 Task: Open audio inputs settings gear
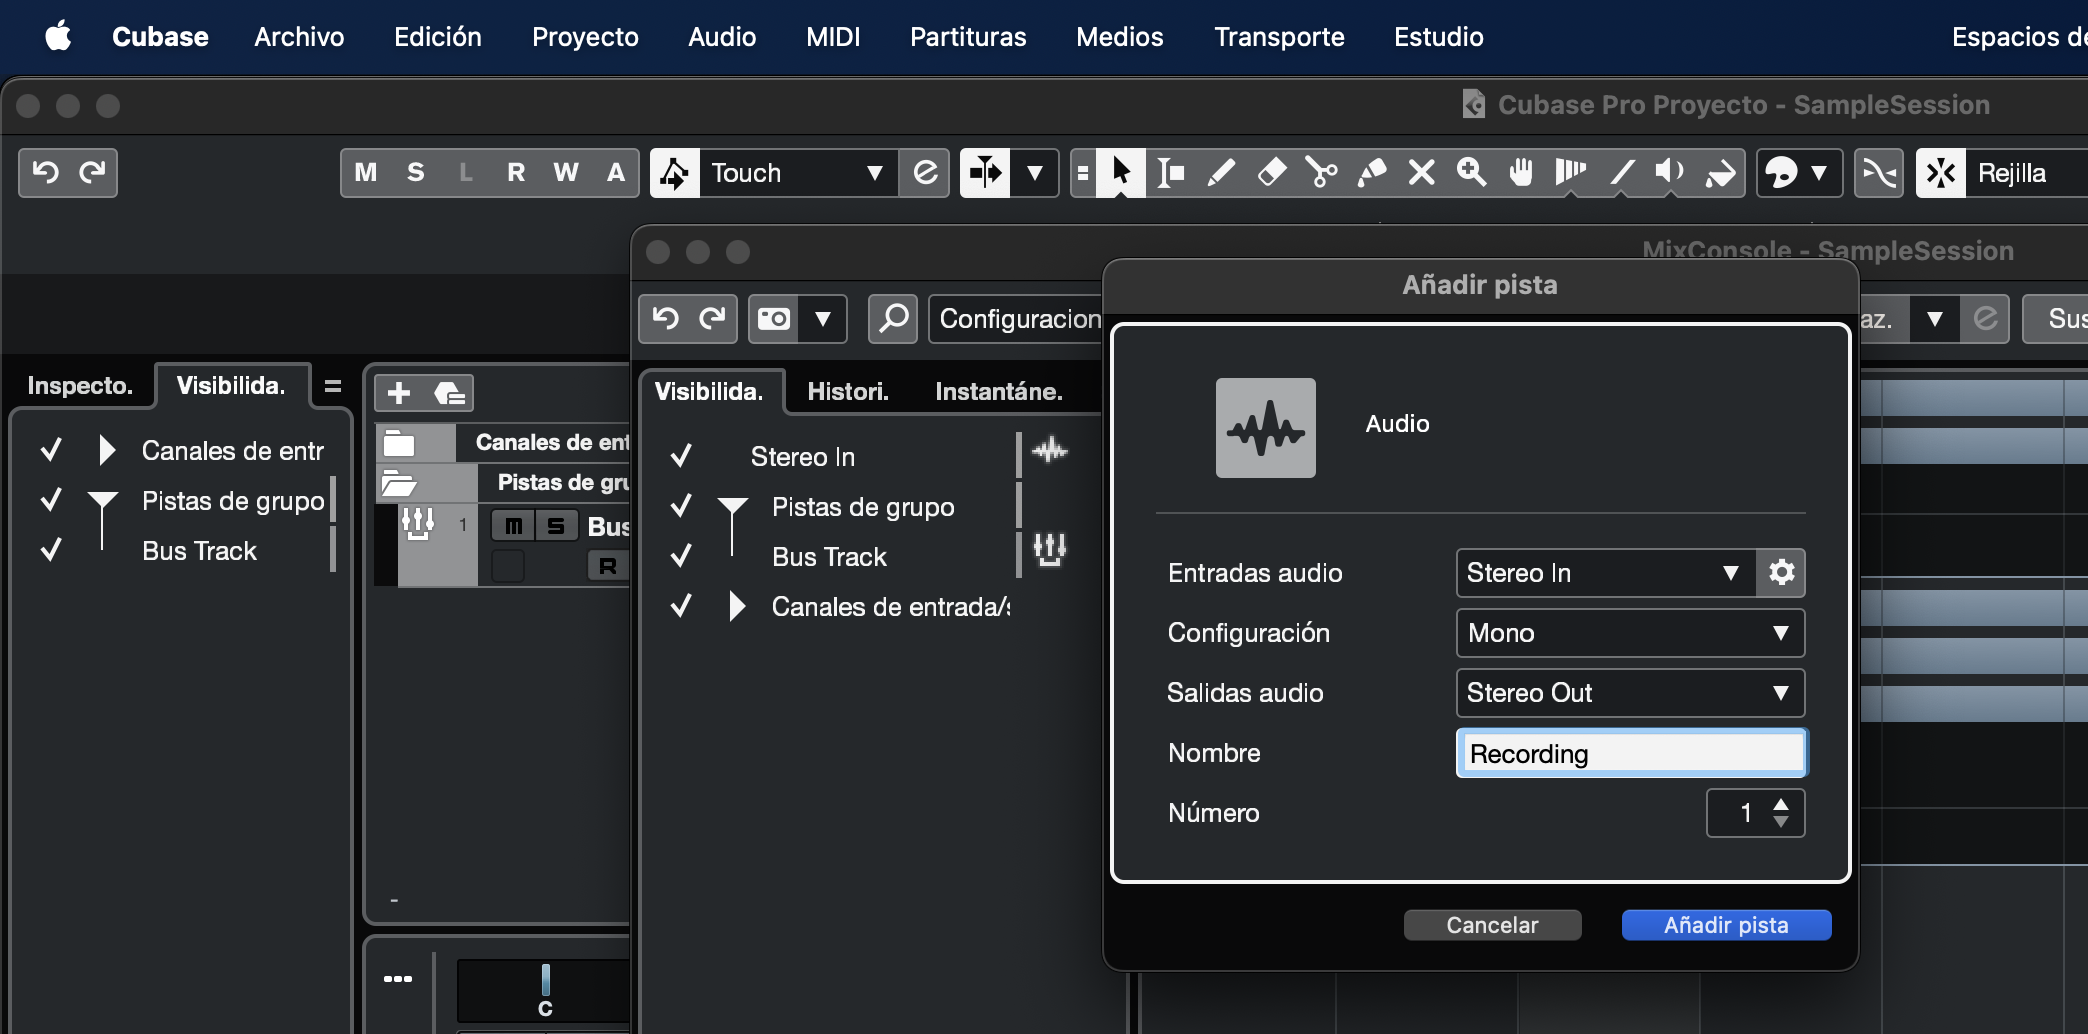click(1781, 573)
